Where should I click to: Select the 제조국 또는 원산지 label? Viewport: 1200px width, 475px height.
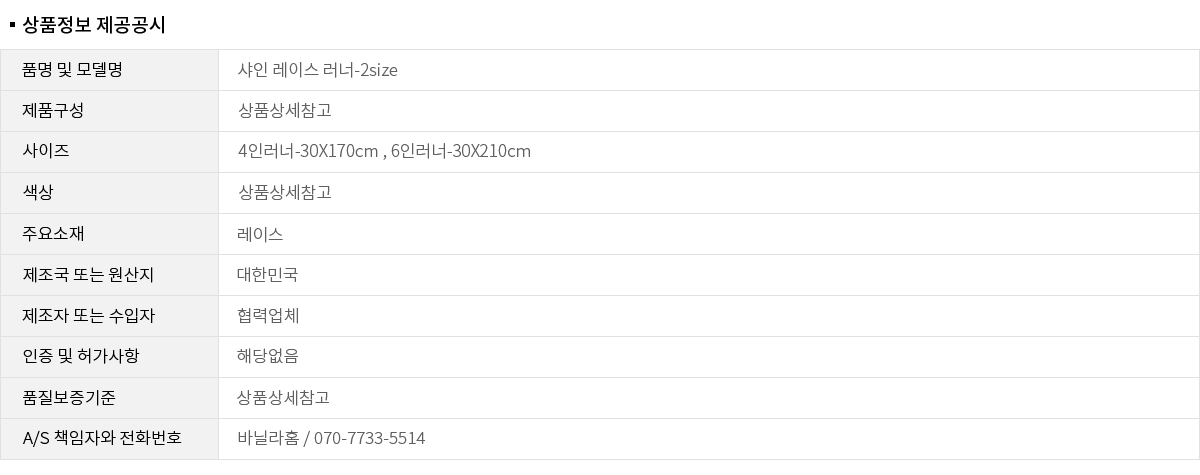coord(88,275)
